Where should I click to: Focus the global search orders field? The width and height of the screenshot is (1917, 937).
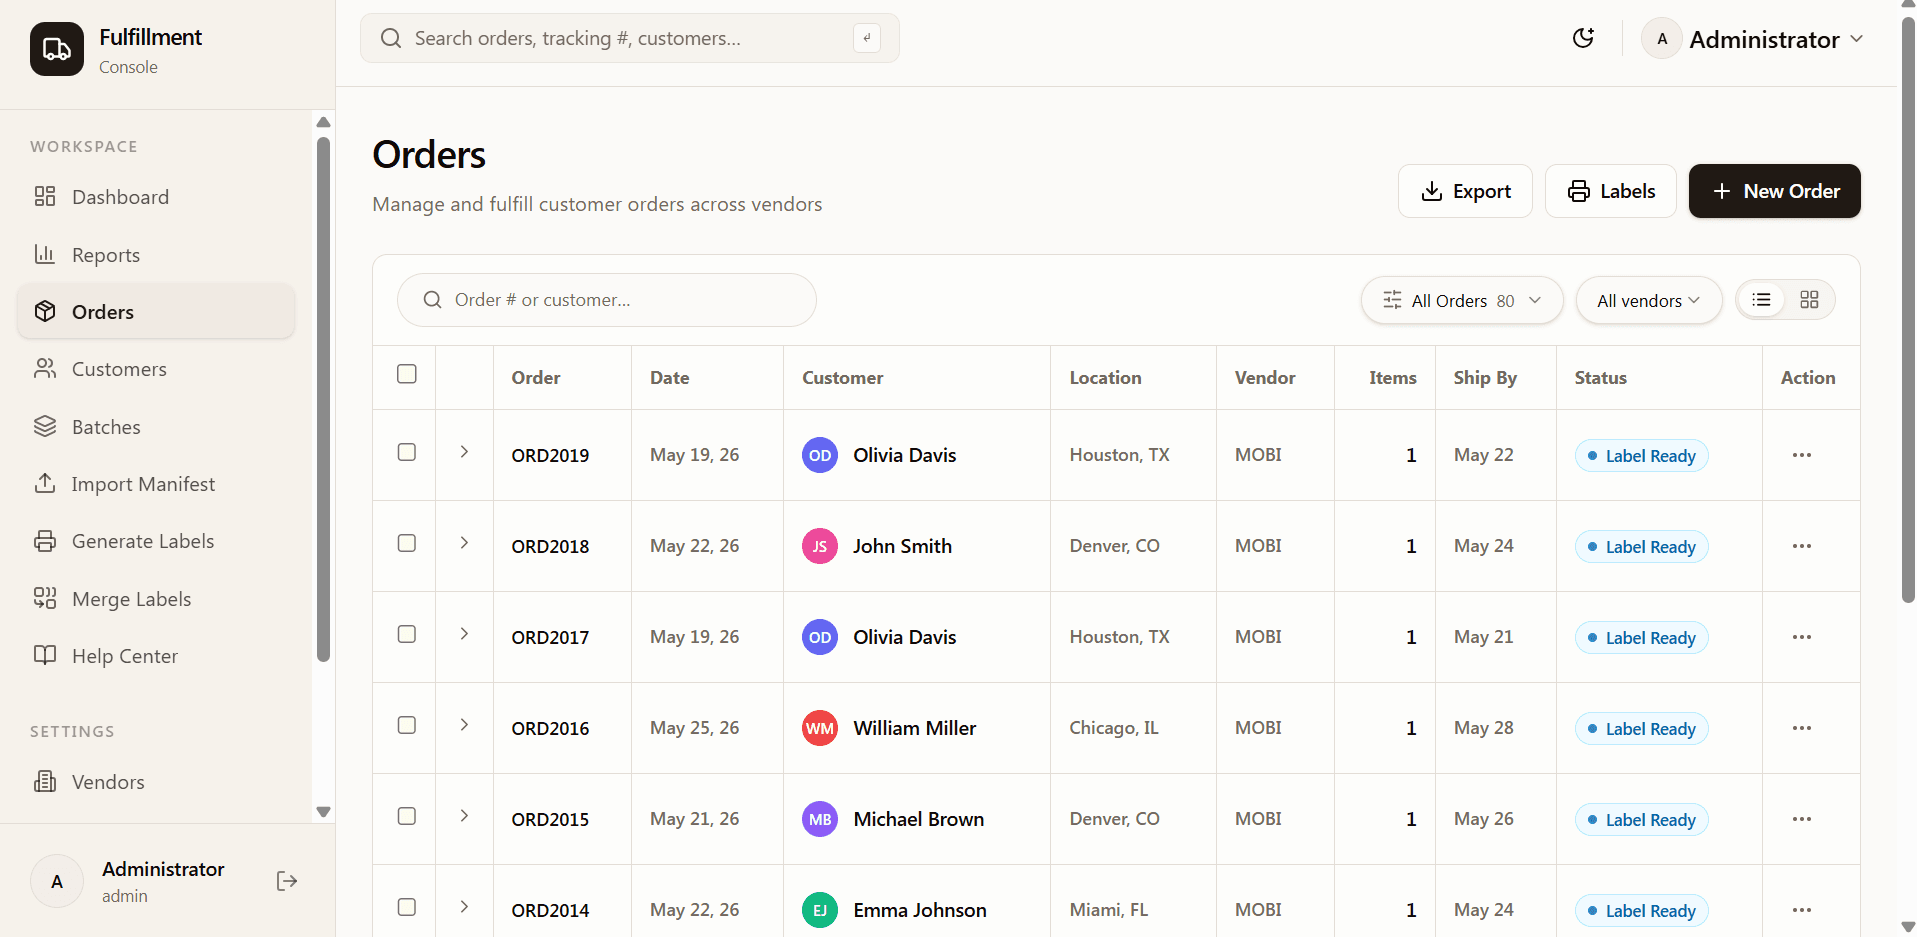click(630, 38)
